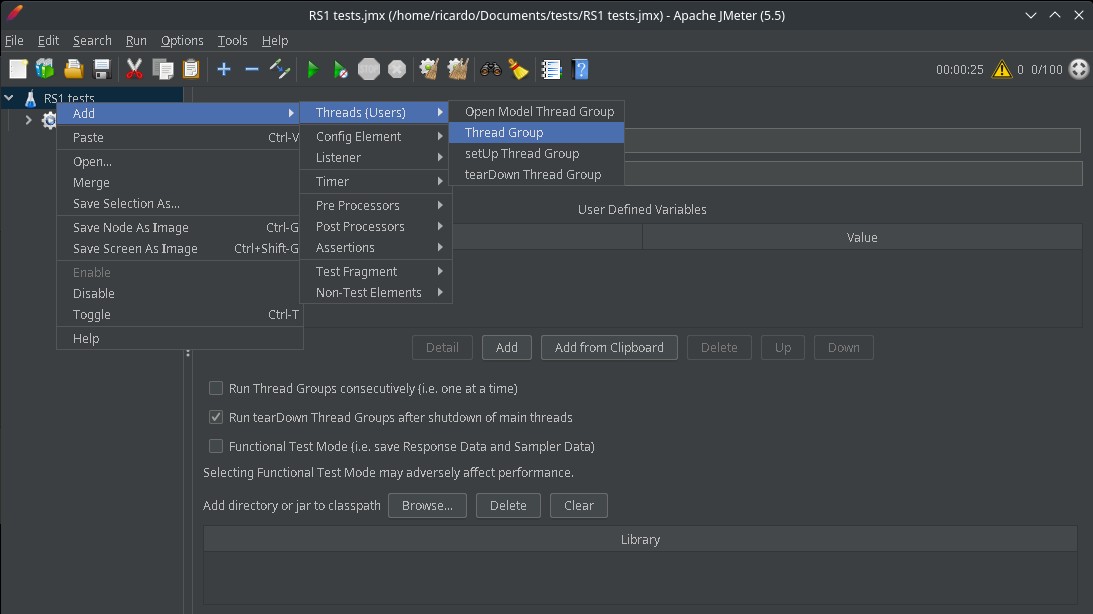
Task: Click the gear icon under RS1 tests
Action: 49,121
